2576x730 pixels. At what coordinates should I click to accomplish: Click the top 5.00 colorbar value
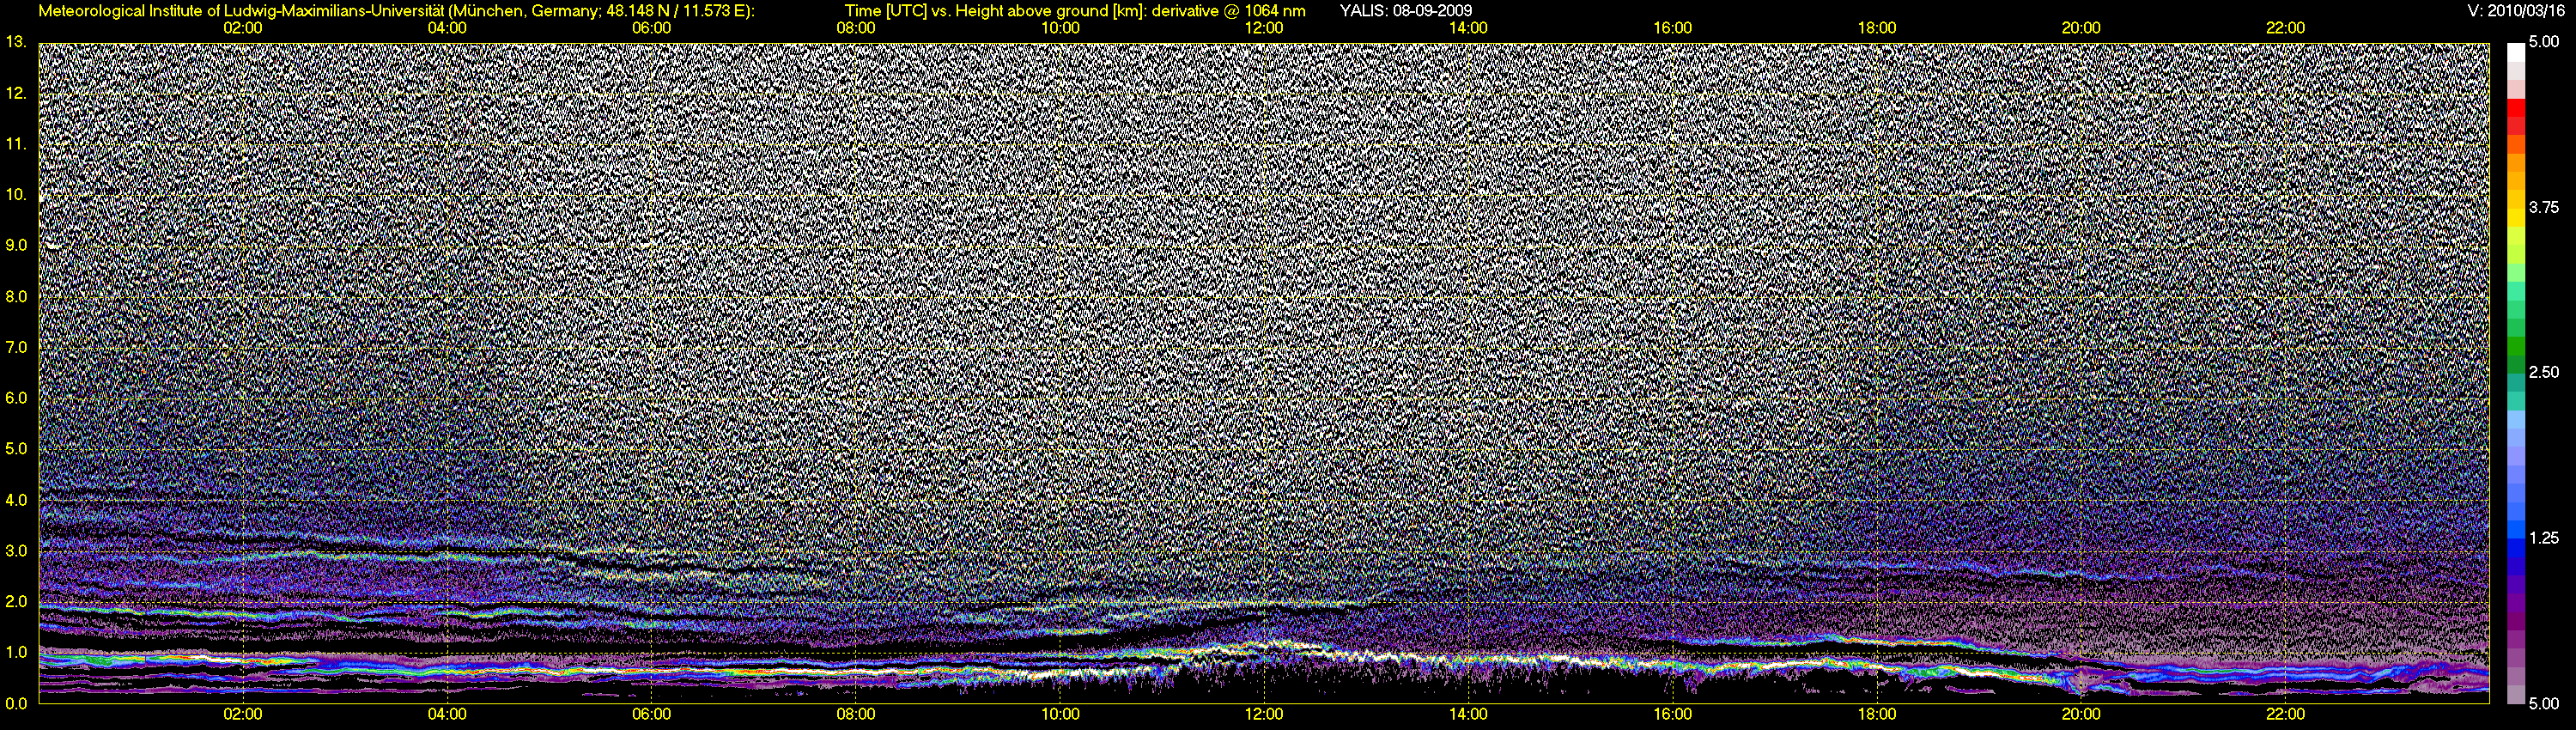click(x=2544, y=42)
